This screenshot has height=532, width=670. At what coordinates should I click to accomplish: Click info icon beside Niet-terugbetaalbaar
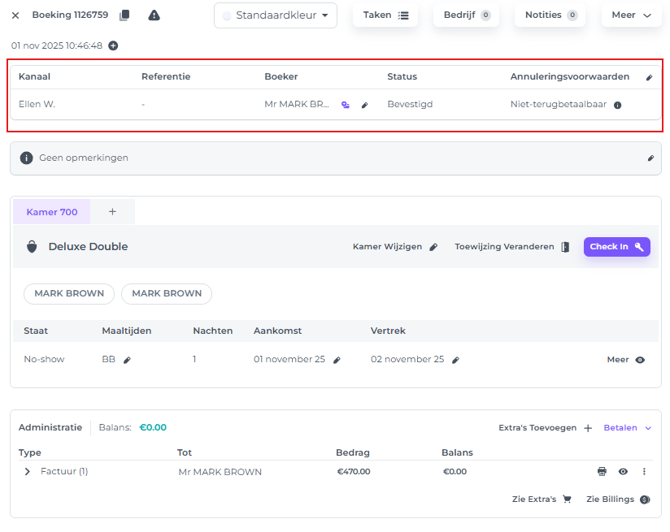617,105
